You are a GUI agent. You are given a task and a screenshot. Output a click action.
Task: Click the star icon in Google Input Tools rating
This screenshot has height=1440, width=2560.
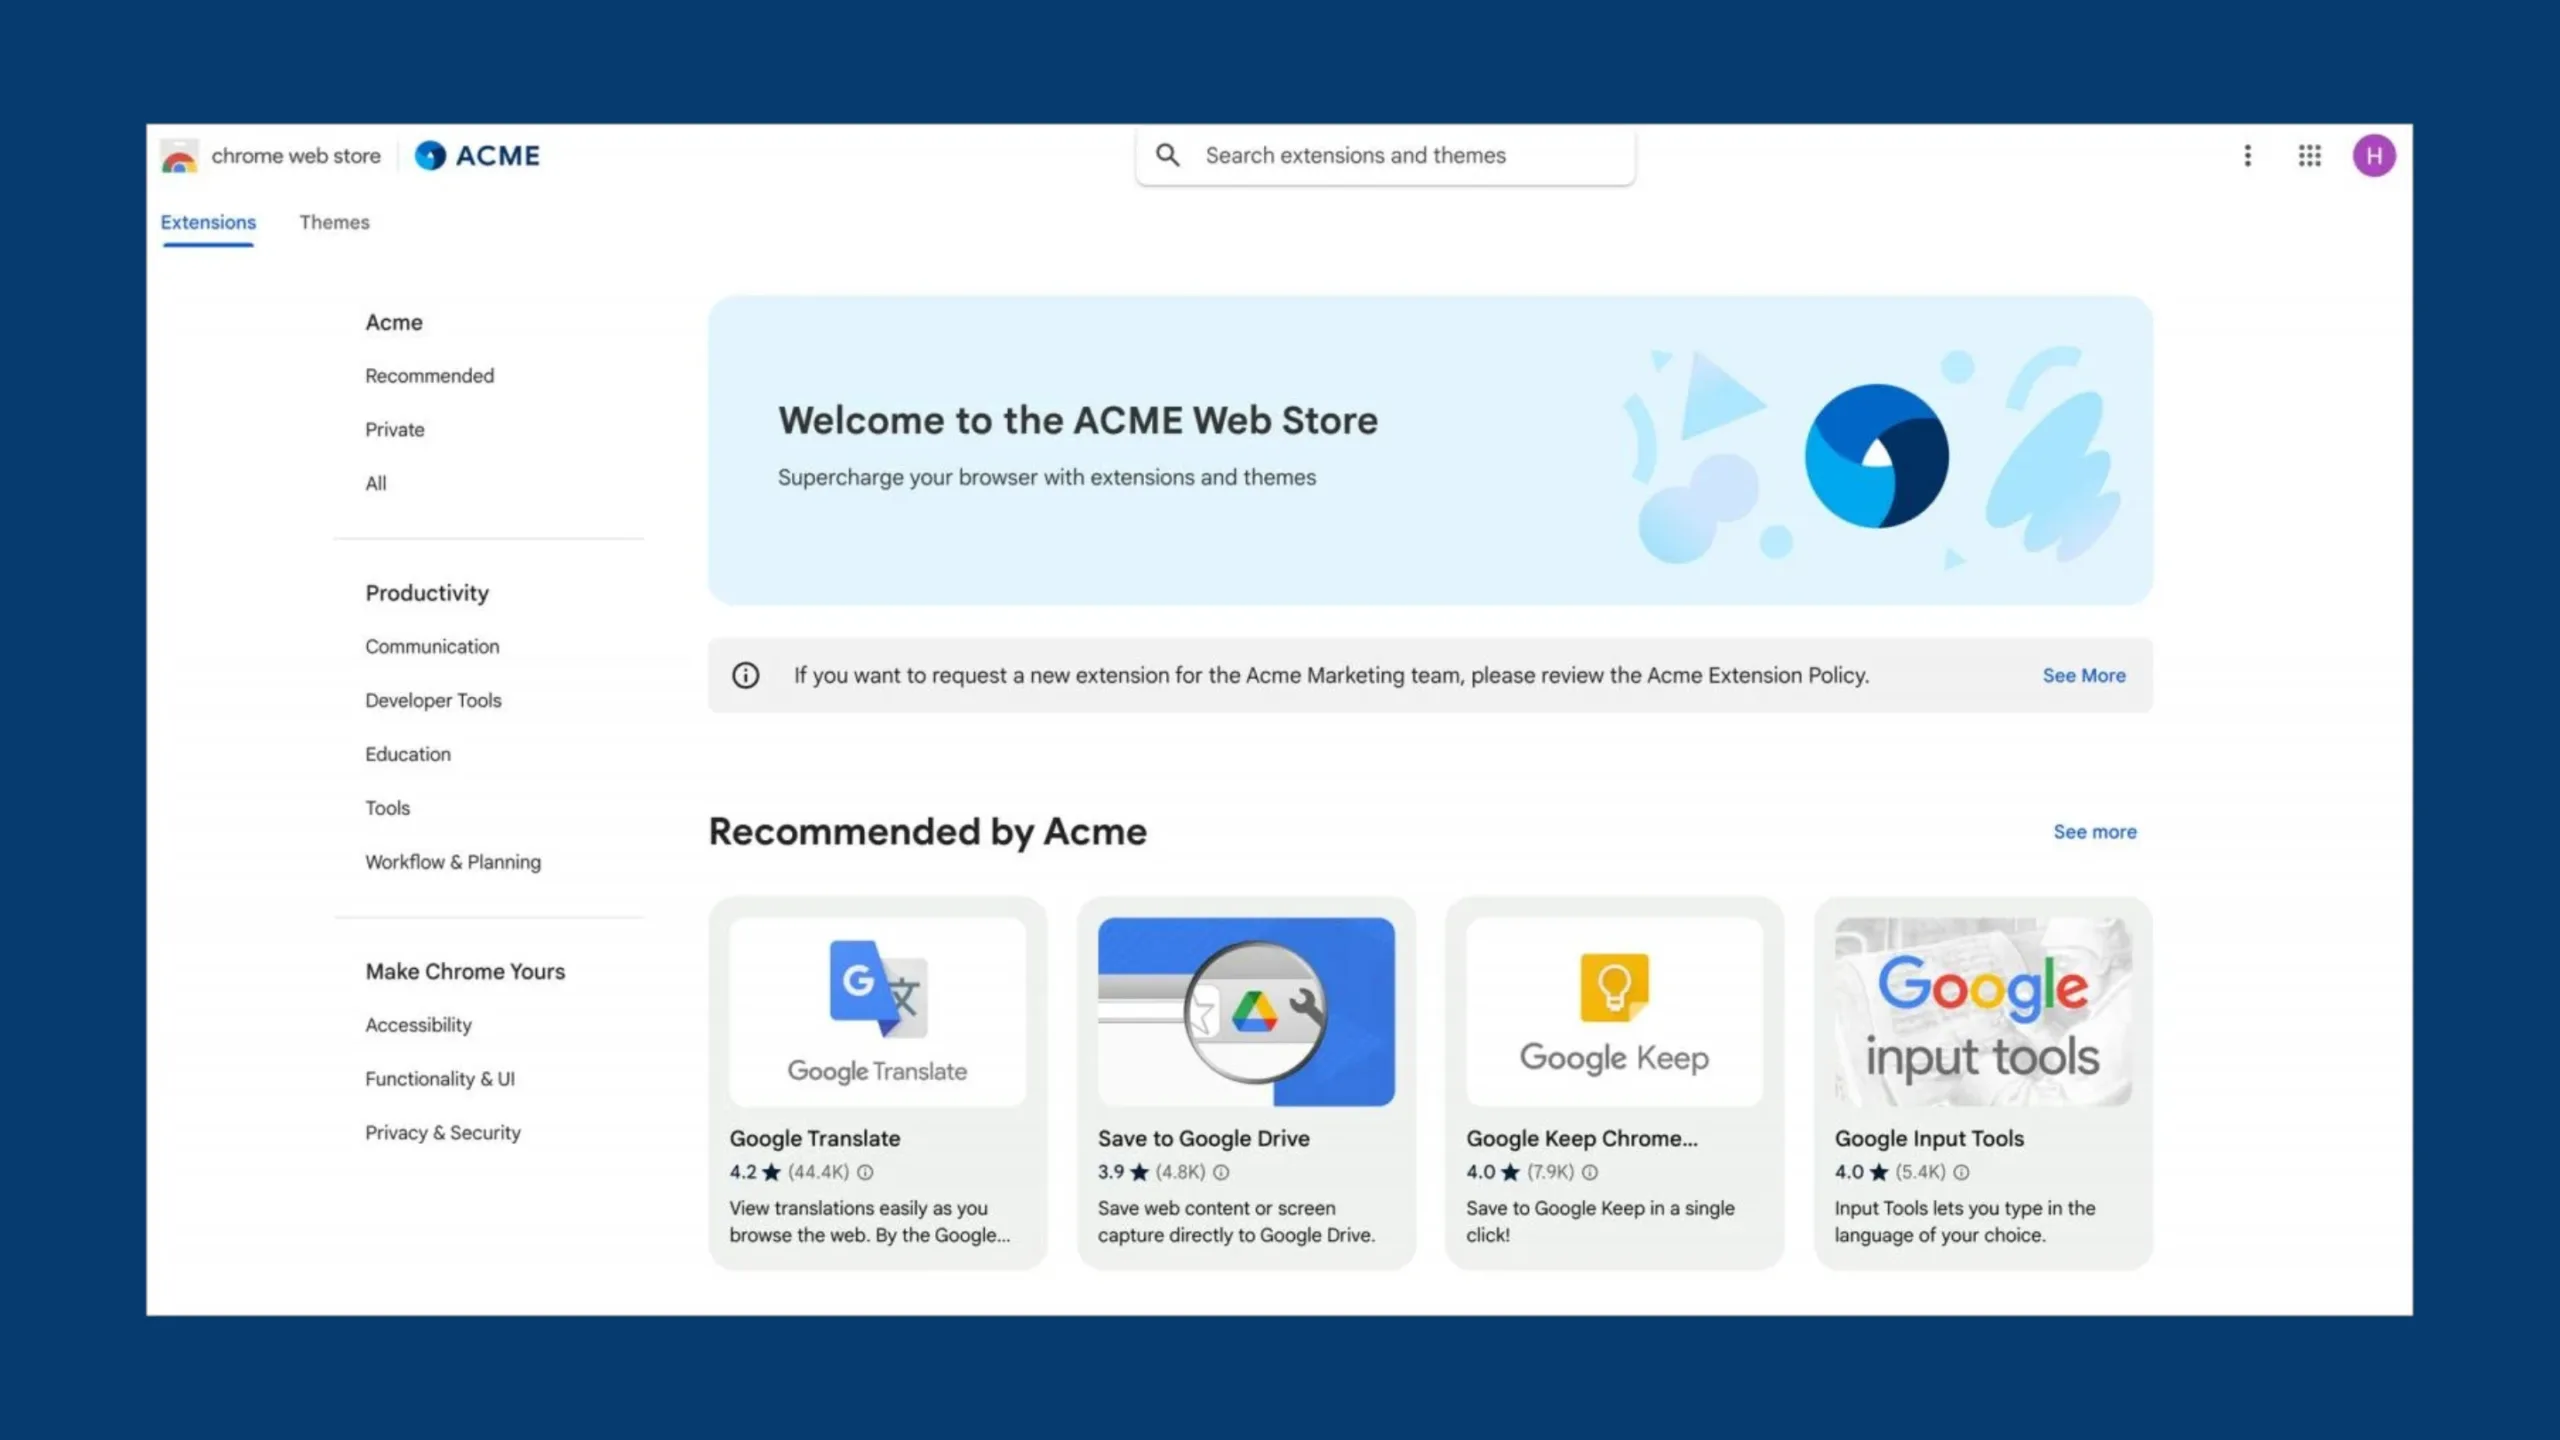click(1879, 1172)
